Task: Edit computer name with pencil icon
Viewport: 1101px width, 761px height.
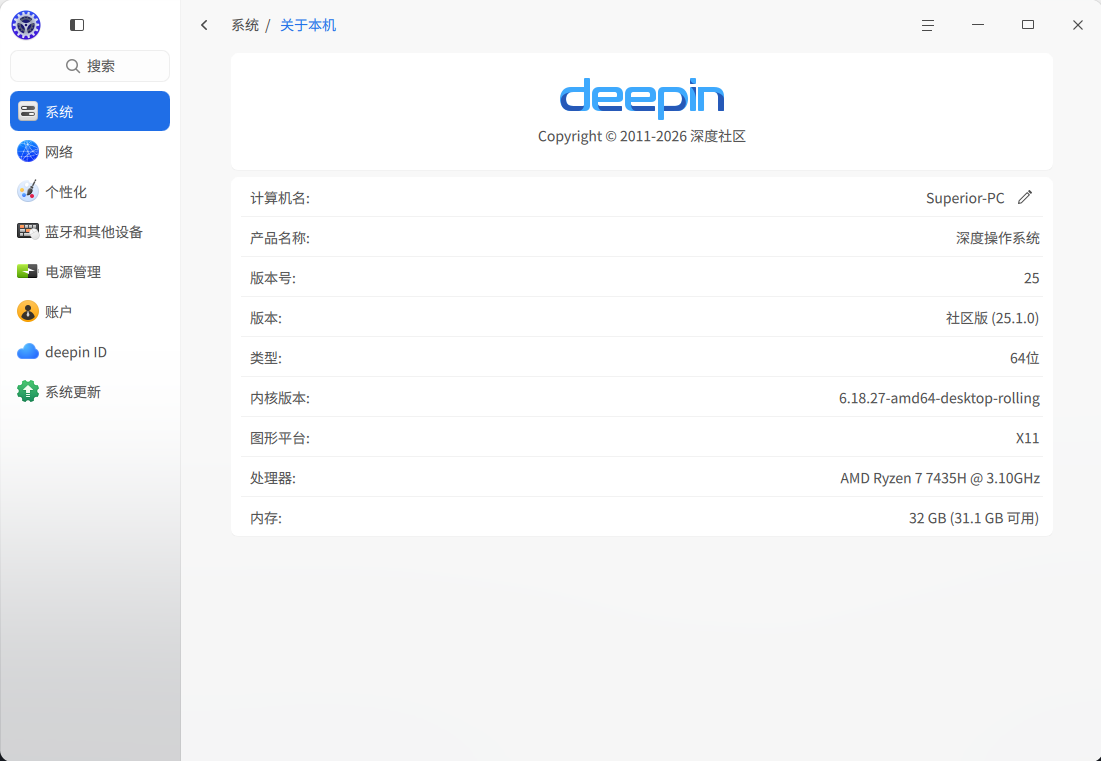Action: point(1025,197)
